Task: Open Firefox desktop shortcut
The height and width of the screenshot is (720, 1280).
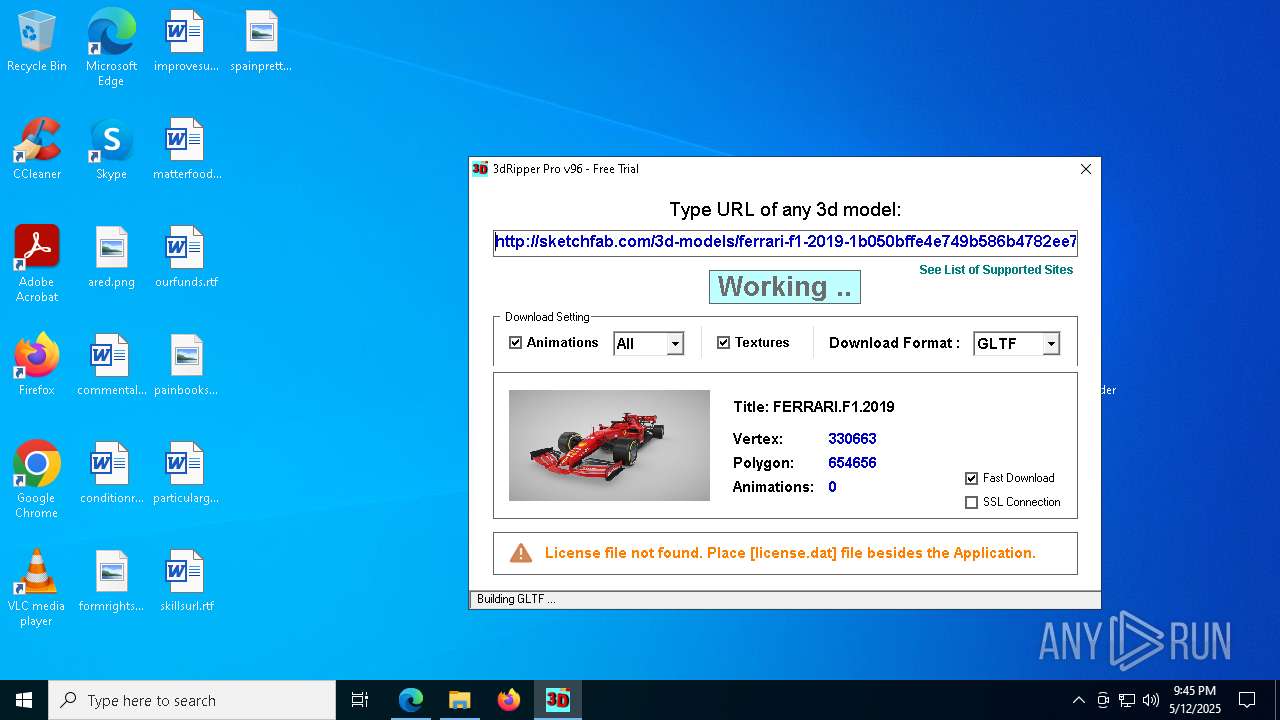Action: coord(37,365)
